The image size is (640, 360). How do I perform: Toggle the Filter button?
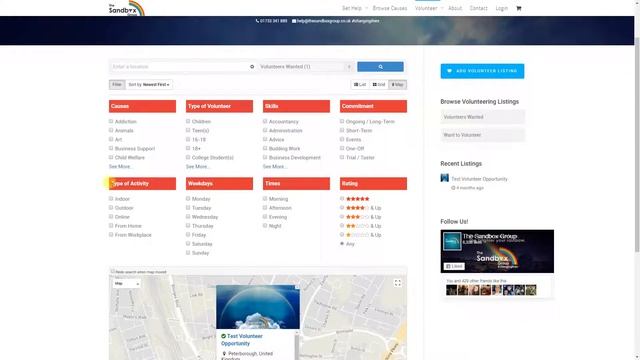click(x=117, y=84)
